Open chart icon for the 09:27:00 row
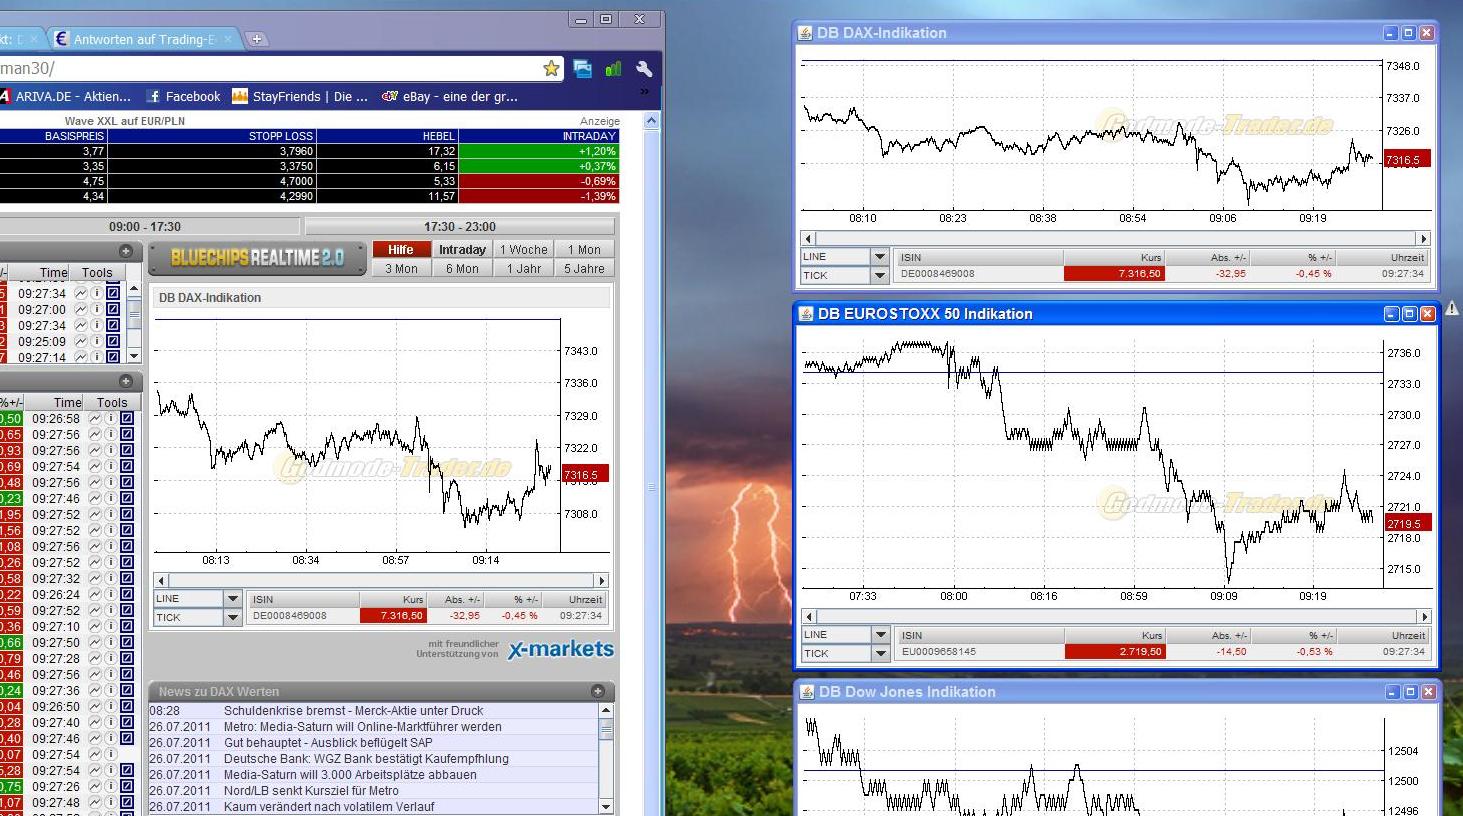Viewport: 1463px width, 816px height. [x=81, y=309]
